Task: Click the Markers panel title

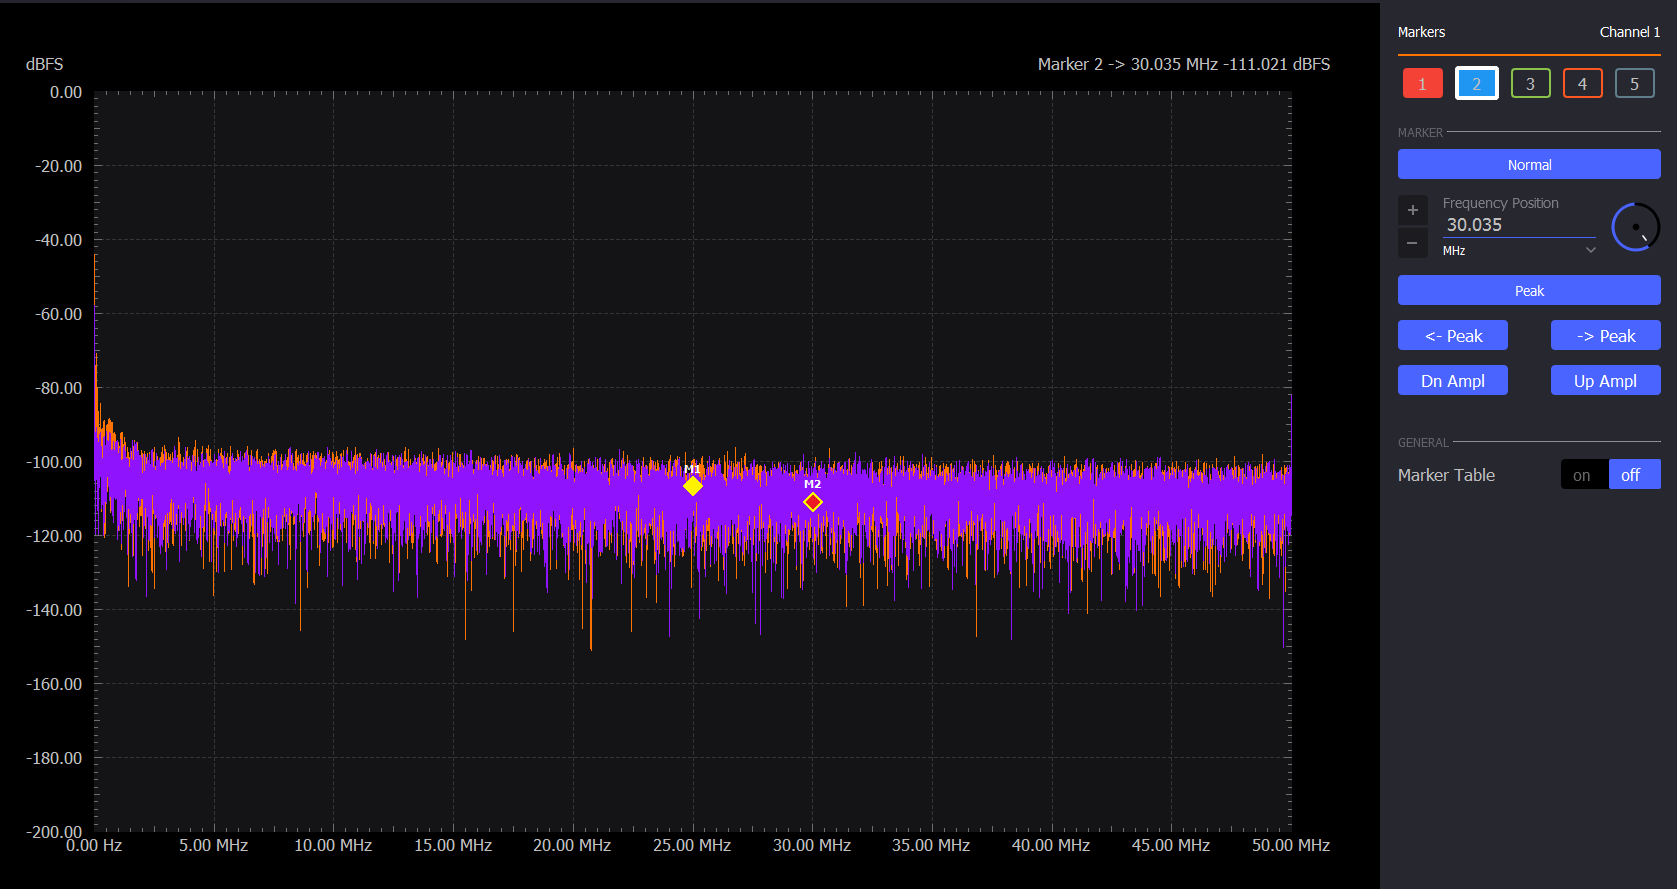Action: tap(1421, 32)
